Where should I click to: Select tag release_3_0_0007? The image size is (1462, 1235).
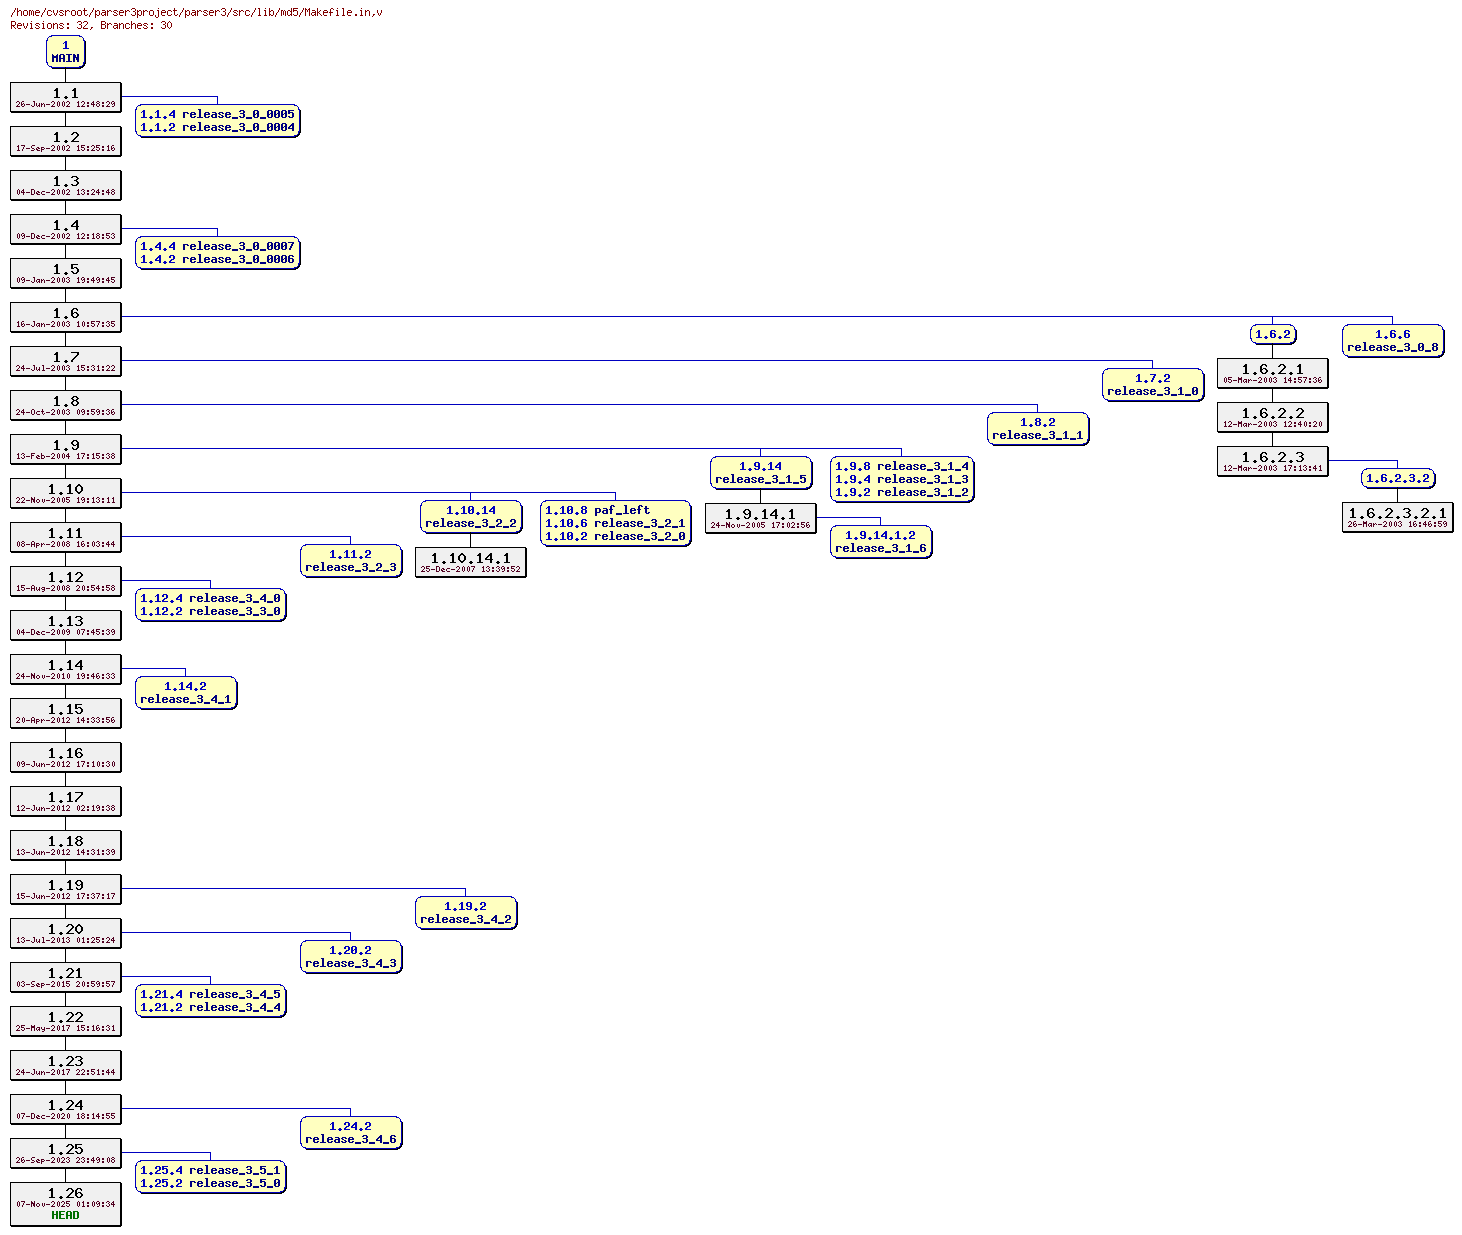pos(238,246)
